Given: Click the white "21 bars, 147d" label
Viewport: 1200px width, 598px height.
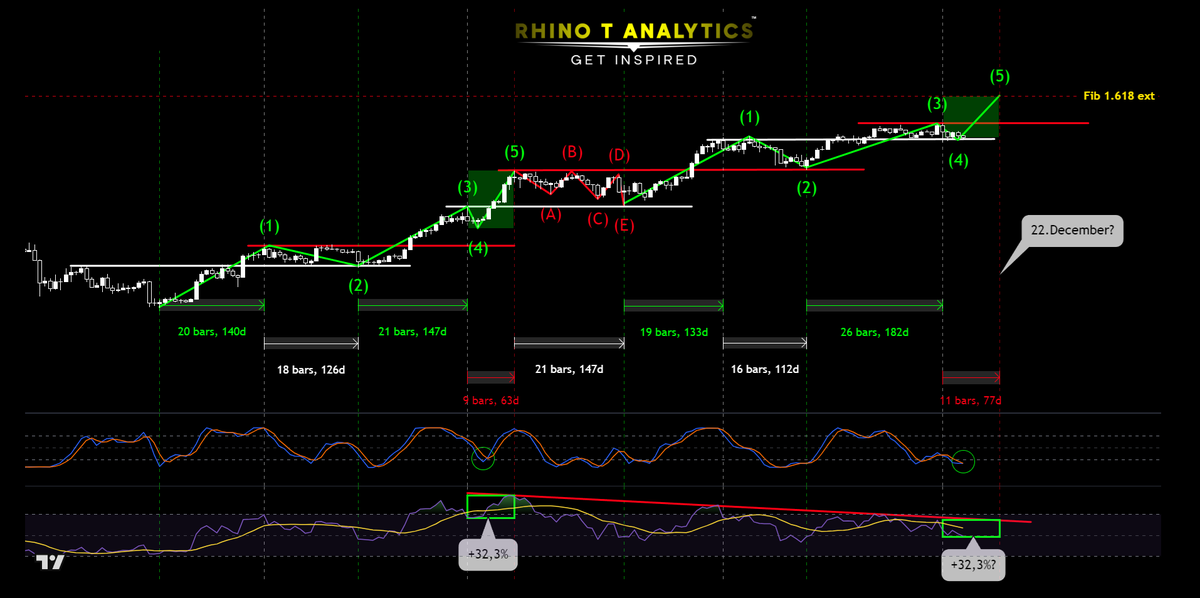Looking at the screenshot, I should [x=570, y=369].
